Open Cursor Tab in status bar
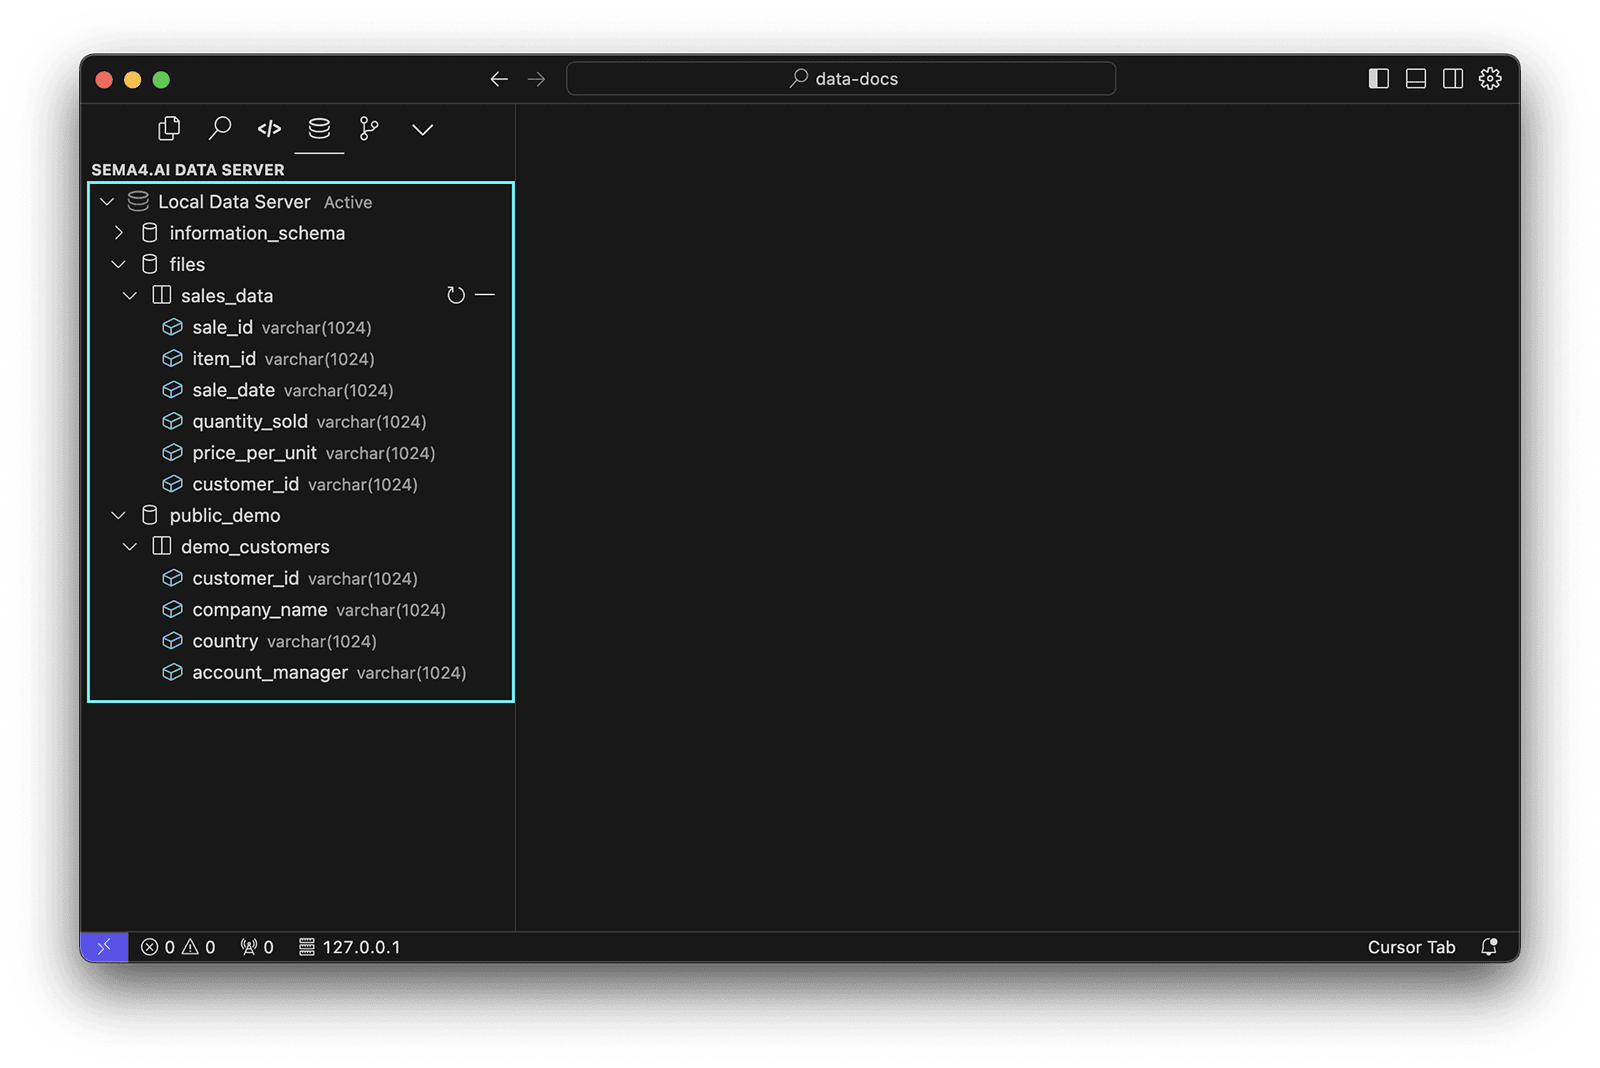 point(1411,946)
